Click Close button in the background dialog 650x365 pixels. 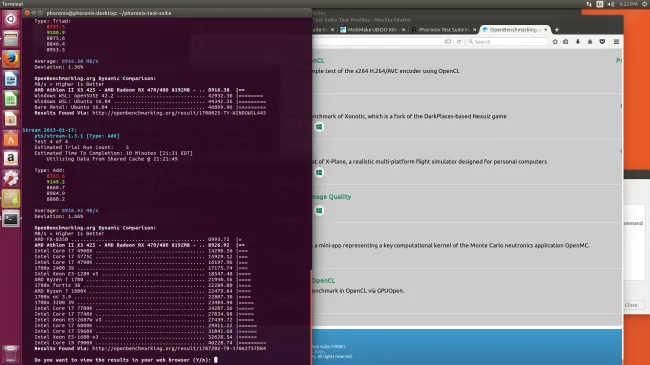(631, 305)
